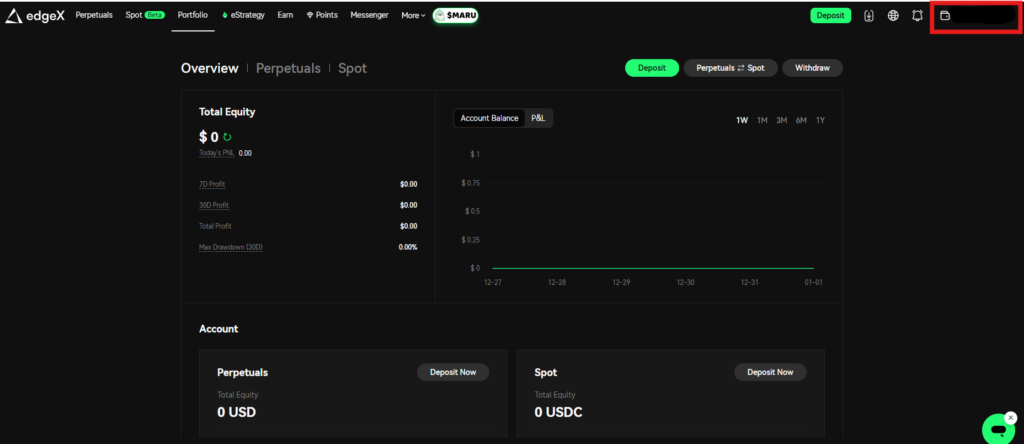Open the download app icon
The width and height of the screenshot is (1024, 444).
point(868,16)
